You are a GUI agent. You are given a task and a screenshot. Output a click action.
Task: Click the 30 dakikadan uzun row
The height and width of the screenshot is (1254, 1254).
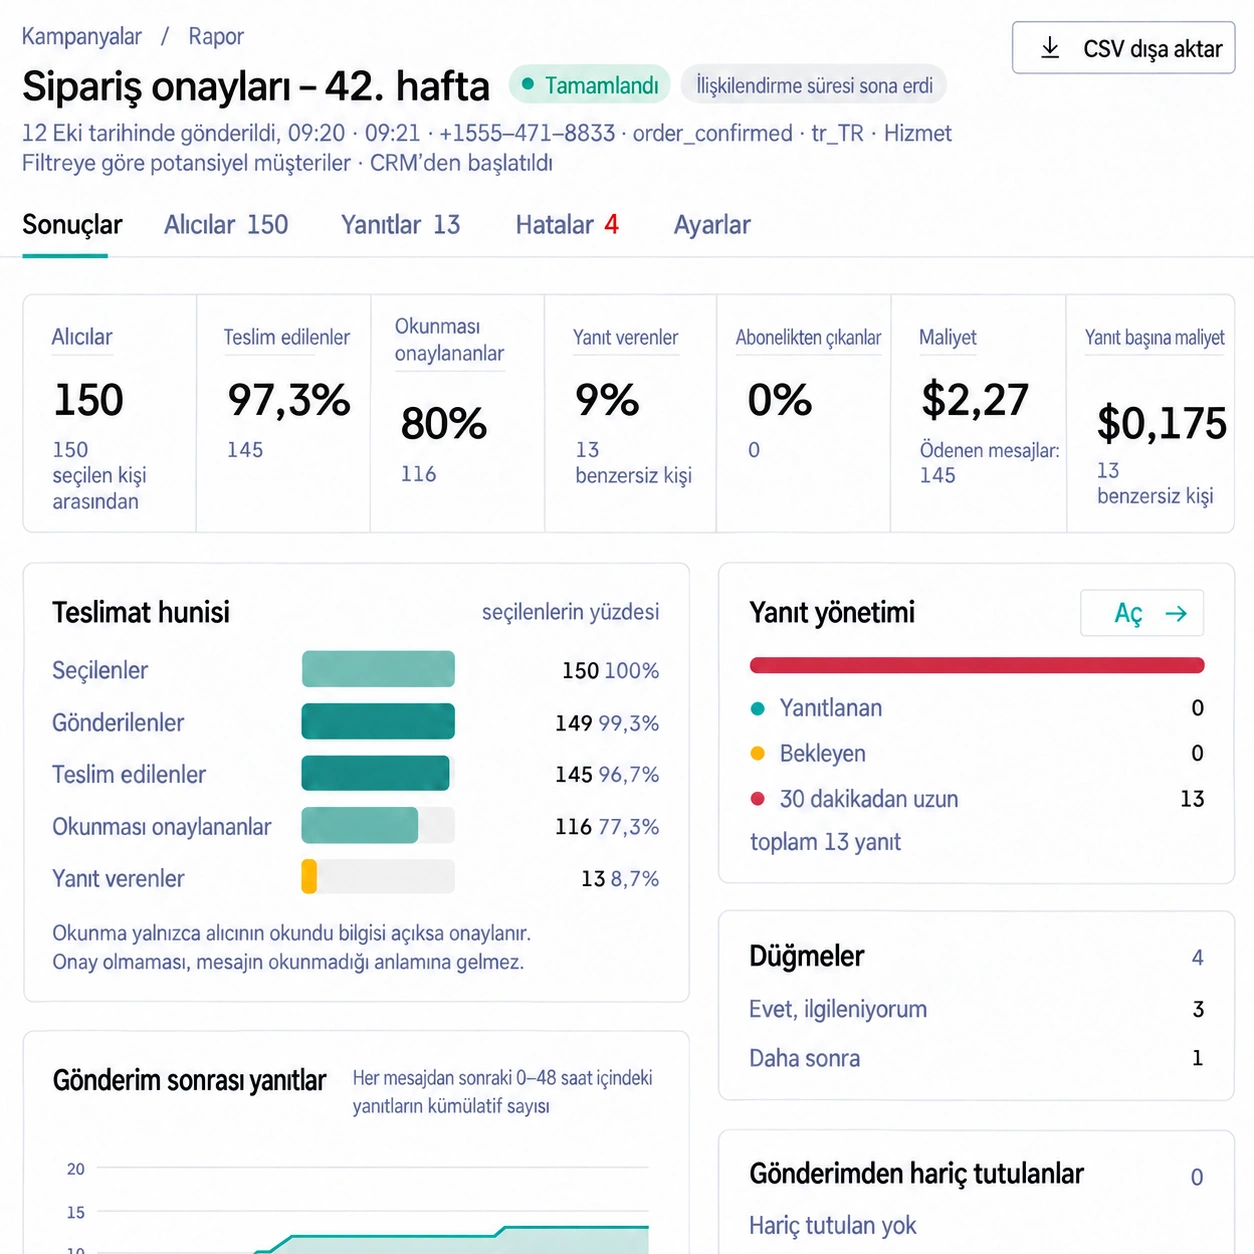pos(977,799)
